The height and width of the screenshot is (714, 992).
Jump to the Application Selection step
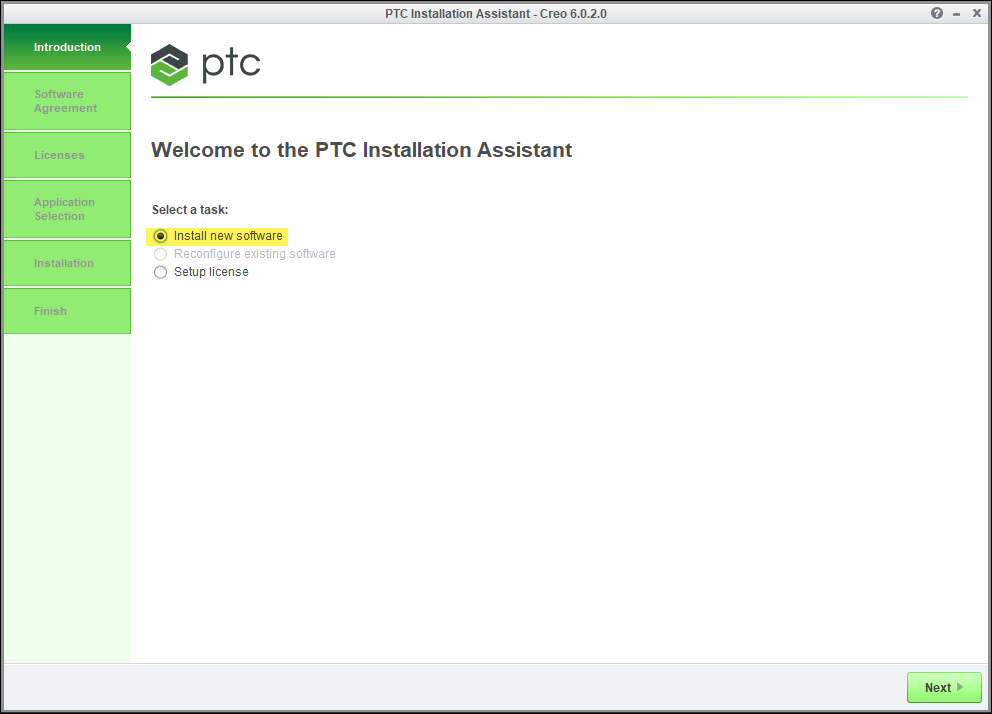click(x=66, y=209)
